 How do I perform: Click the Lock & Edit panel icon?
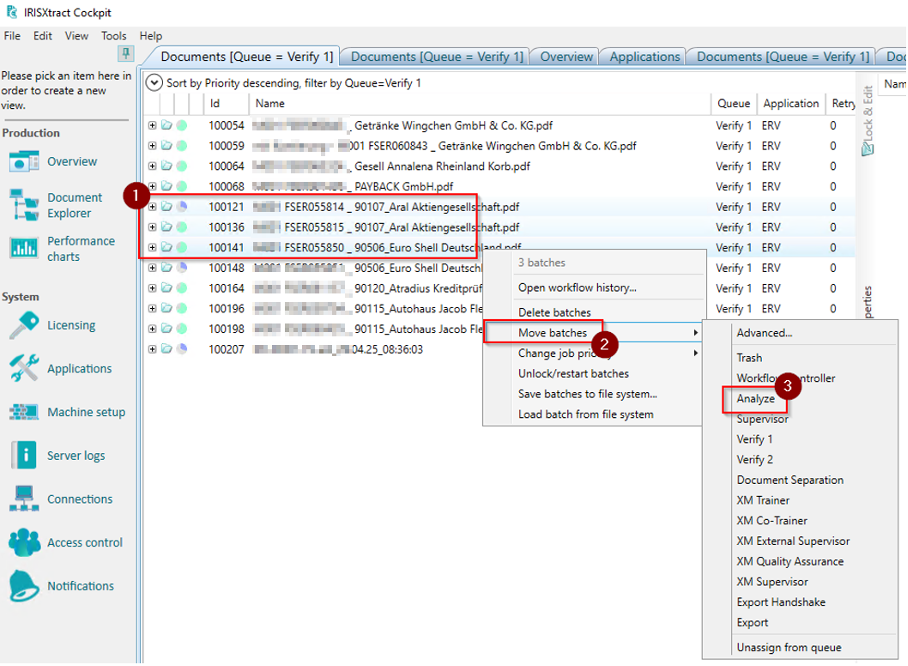pyautogui.click(x=867, y=148)
